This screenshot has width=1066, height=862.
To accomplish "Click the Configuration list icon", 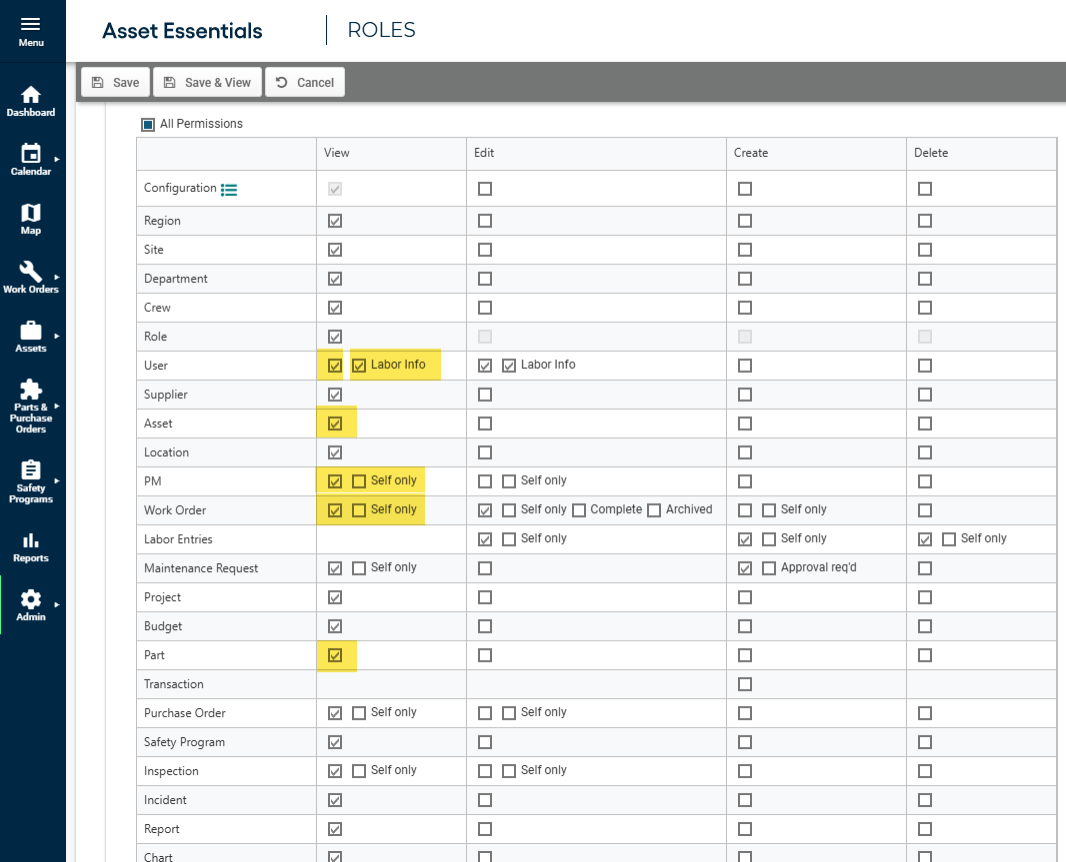I will coord(229,190).
